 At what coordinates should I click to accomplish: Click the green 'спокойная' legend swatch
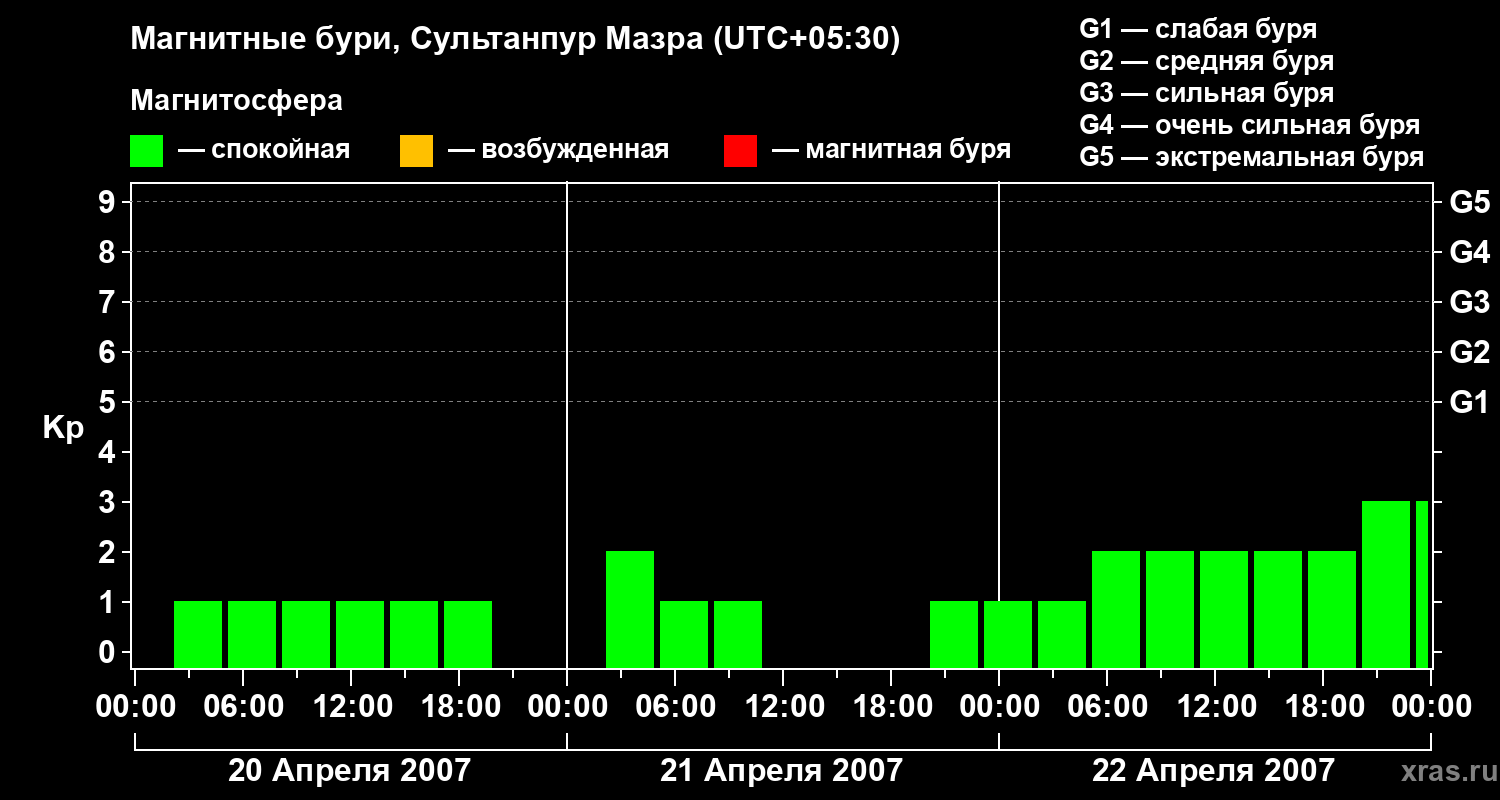146,151
